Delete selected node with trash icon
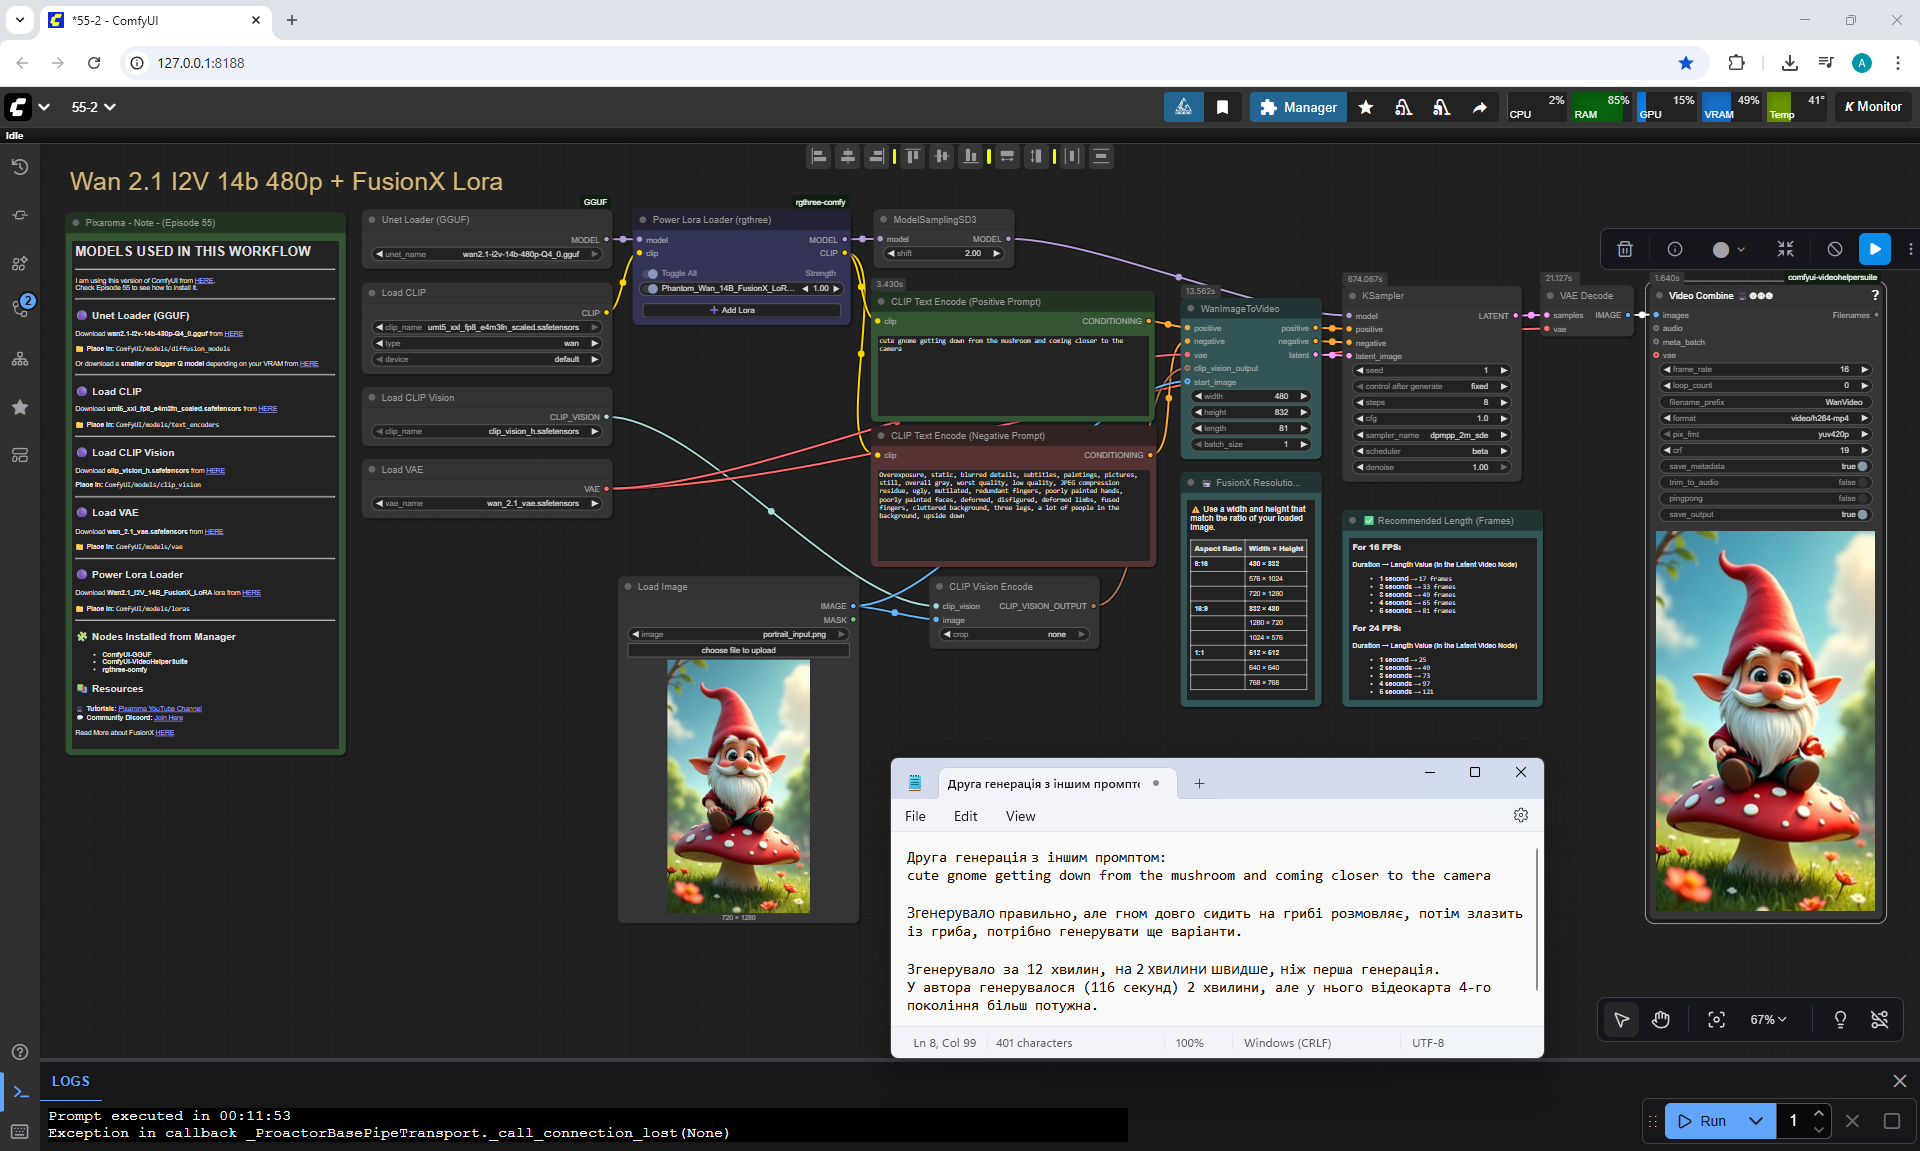The width and height of the screenshot is (1920, 1151). pyautogui.click(x=1625, y=249)
